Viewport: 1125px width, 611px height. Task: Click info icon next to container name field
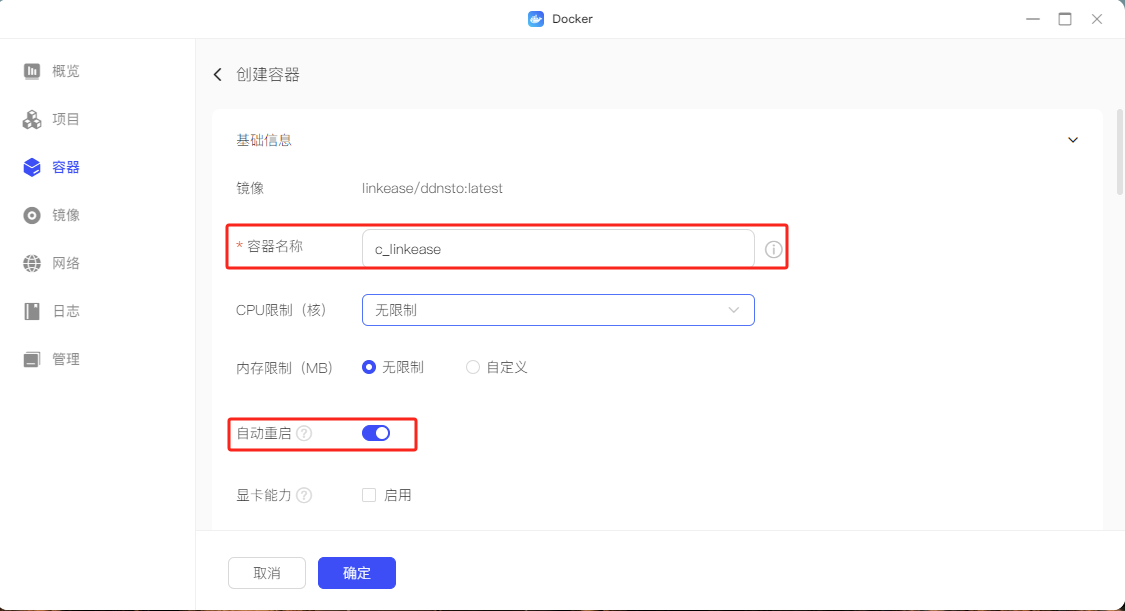(773, 250)
